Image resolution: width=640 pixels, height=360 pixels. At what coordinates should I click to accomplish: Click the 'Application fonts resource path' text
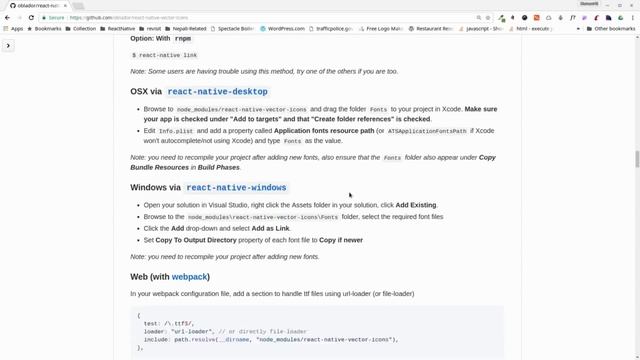(324, 131)
